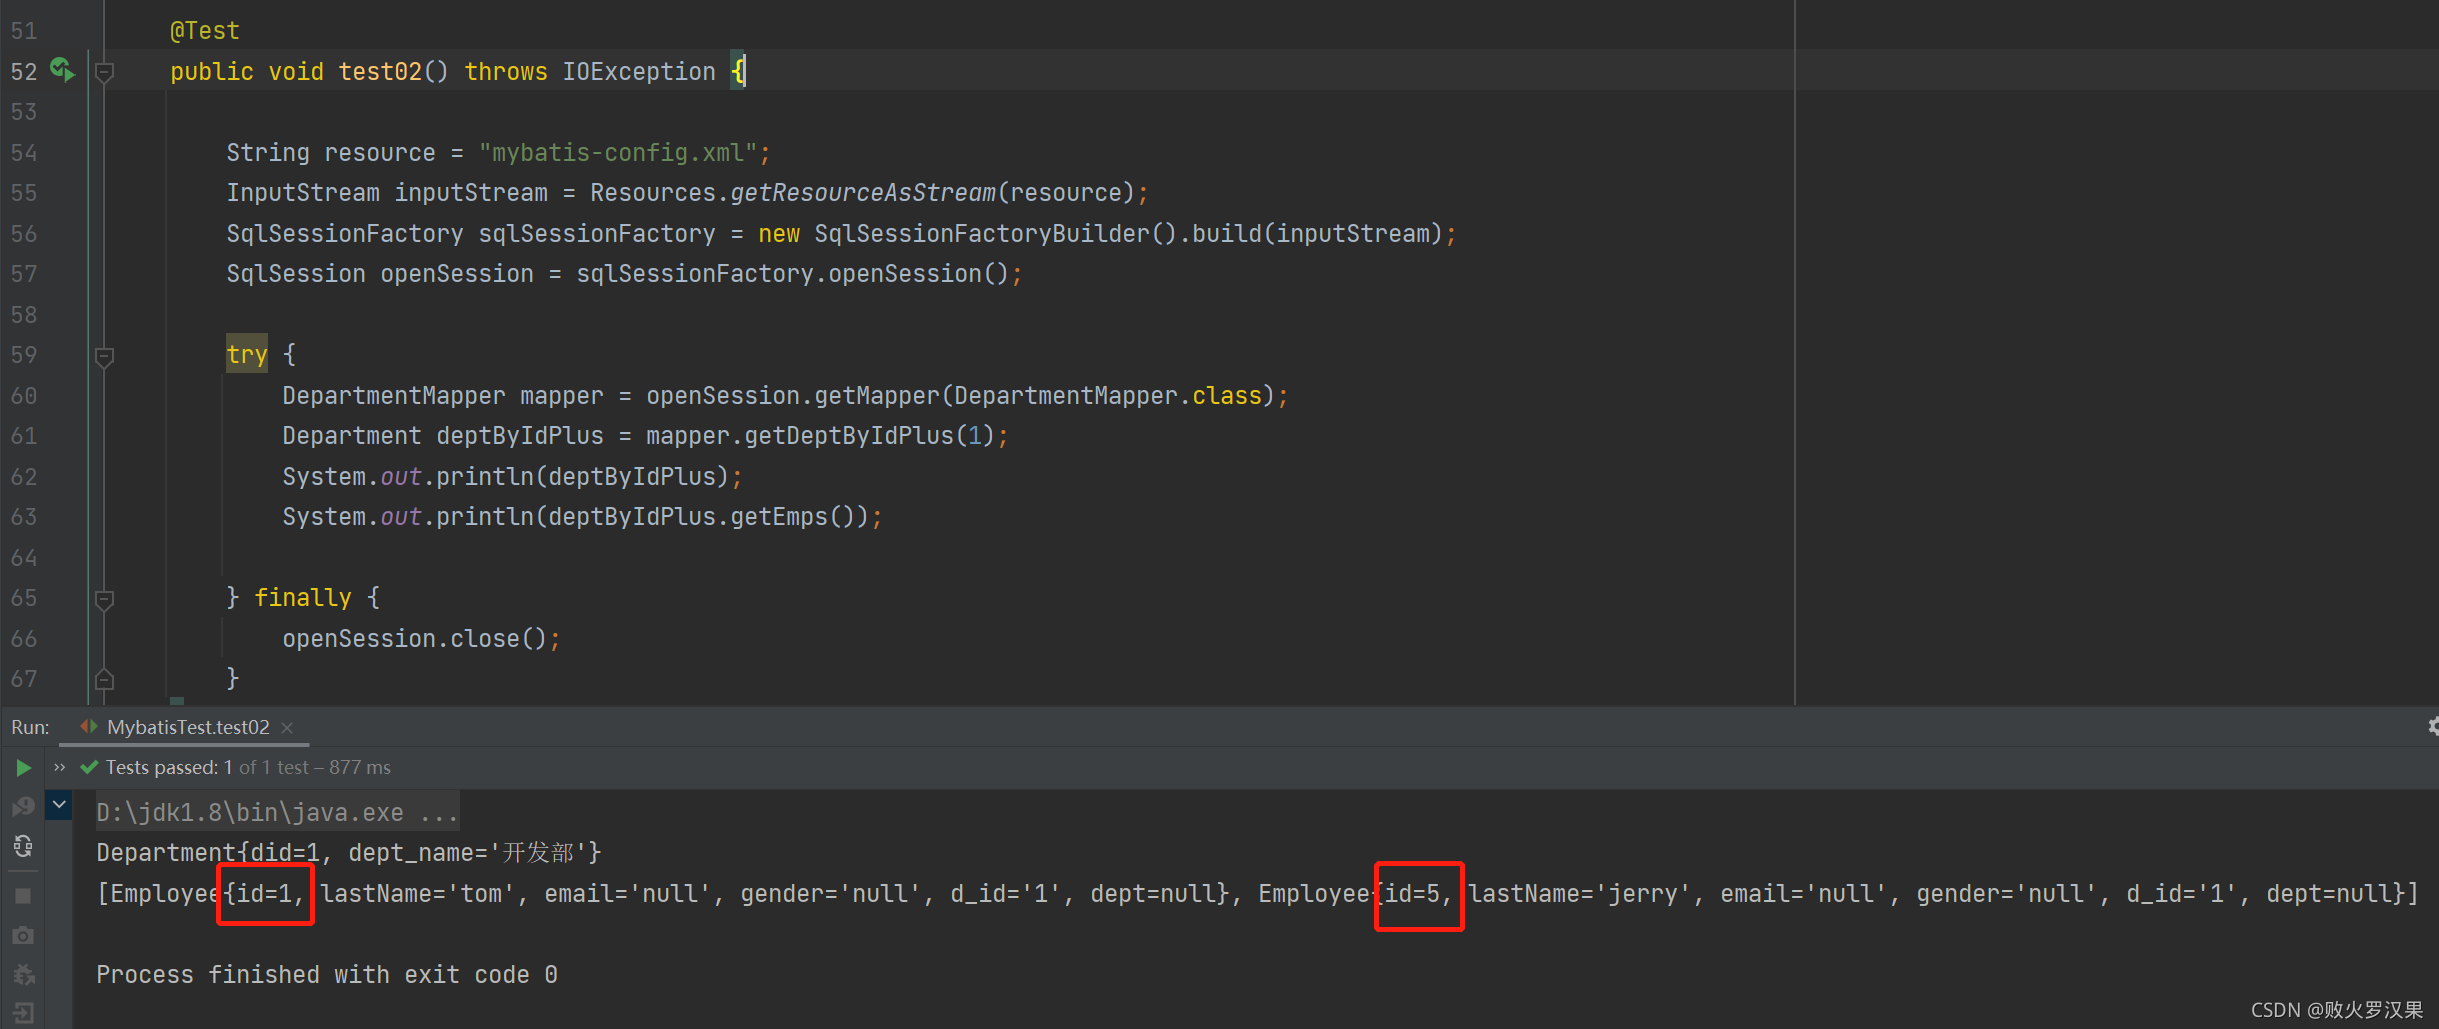The width and height of the screenshot is (2439, 1029).
Task: Click 'Process finished with exit code 0'
Action: (x=326, y=975)
